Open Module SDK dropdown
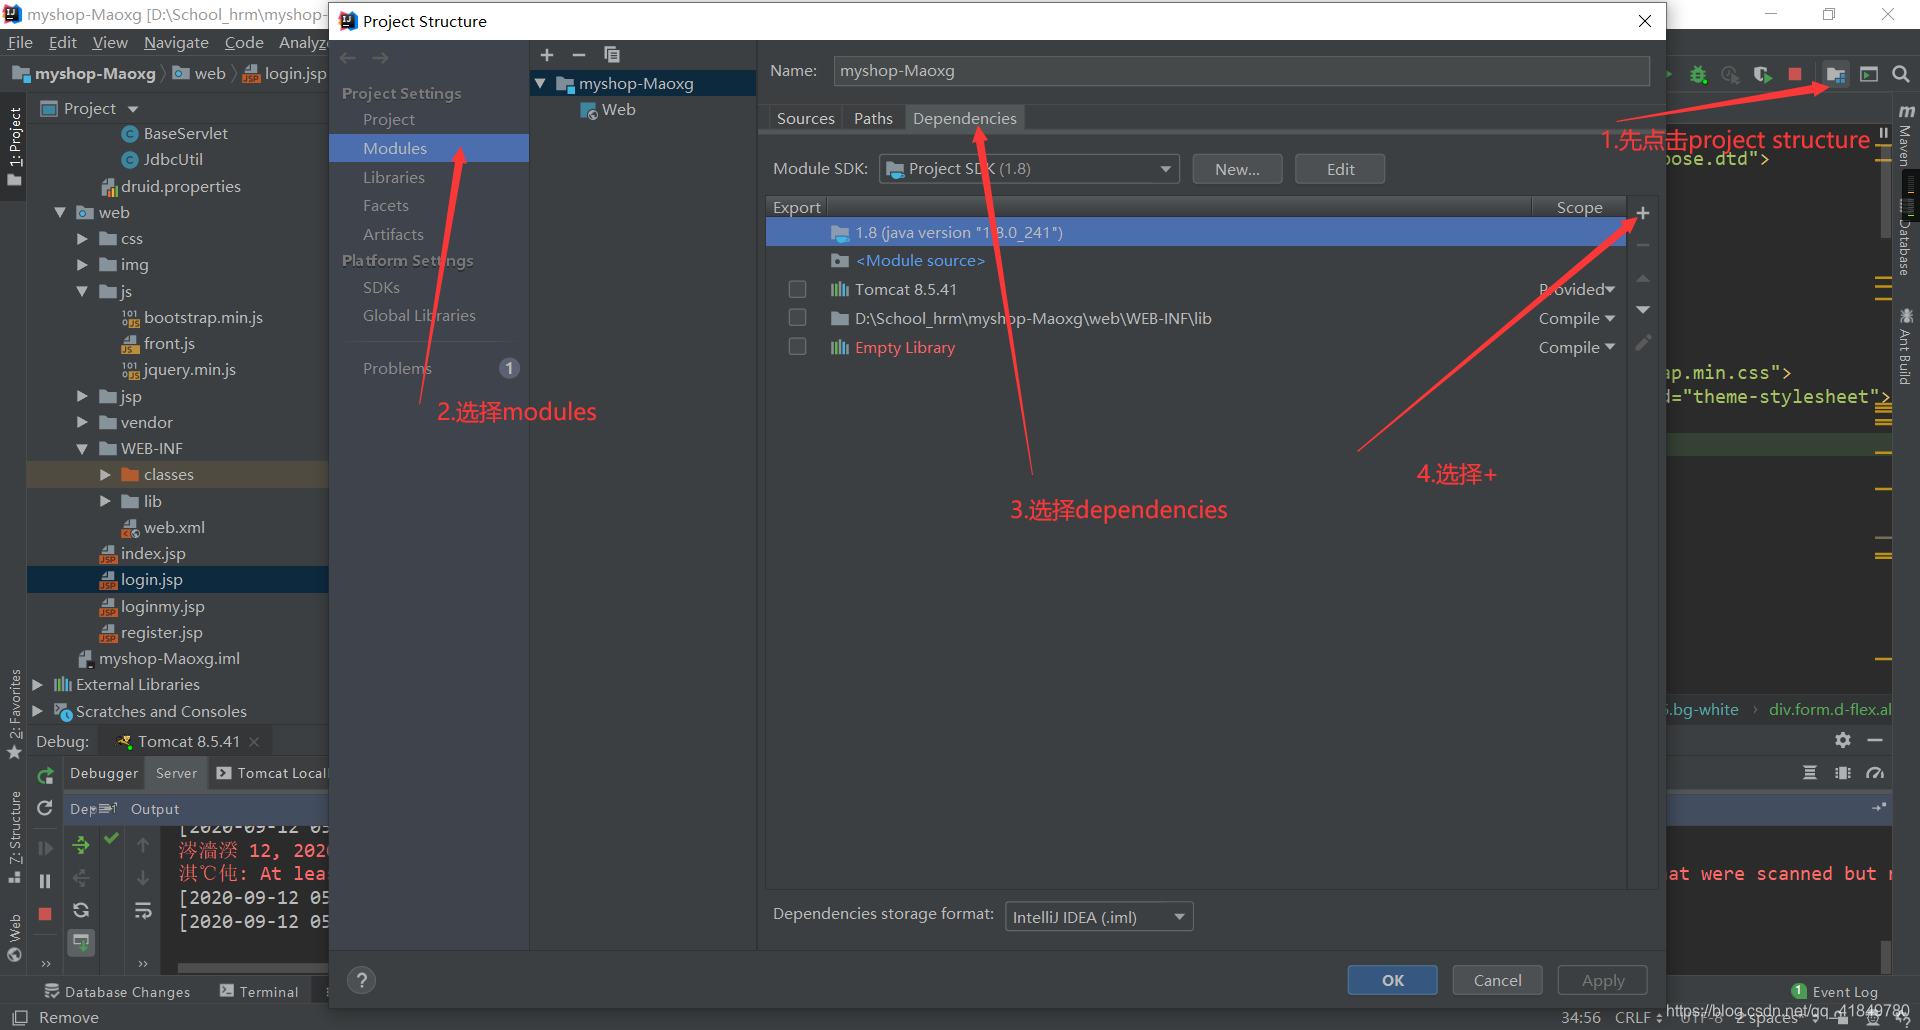1920x1030 pixels. (1029, 169)
